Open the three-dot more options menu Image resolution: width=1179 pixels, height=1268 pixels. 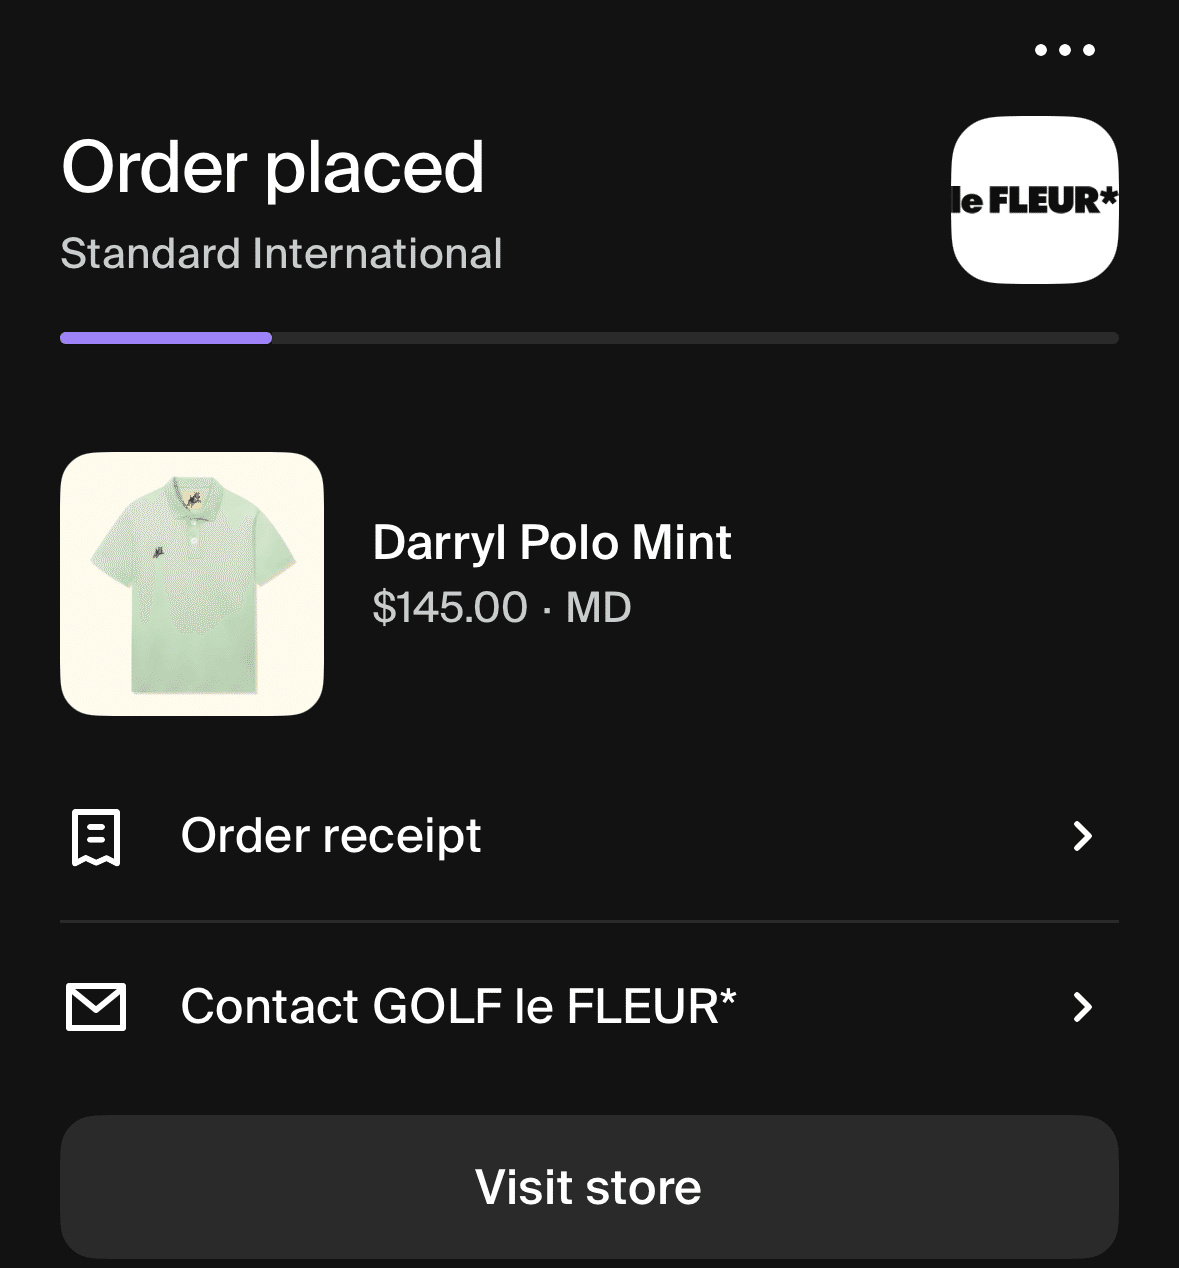(x=1064, y=50)
